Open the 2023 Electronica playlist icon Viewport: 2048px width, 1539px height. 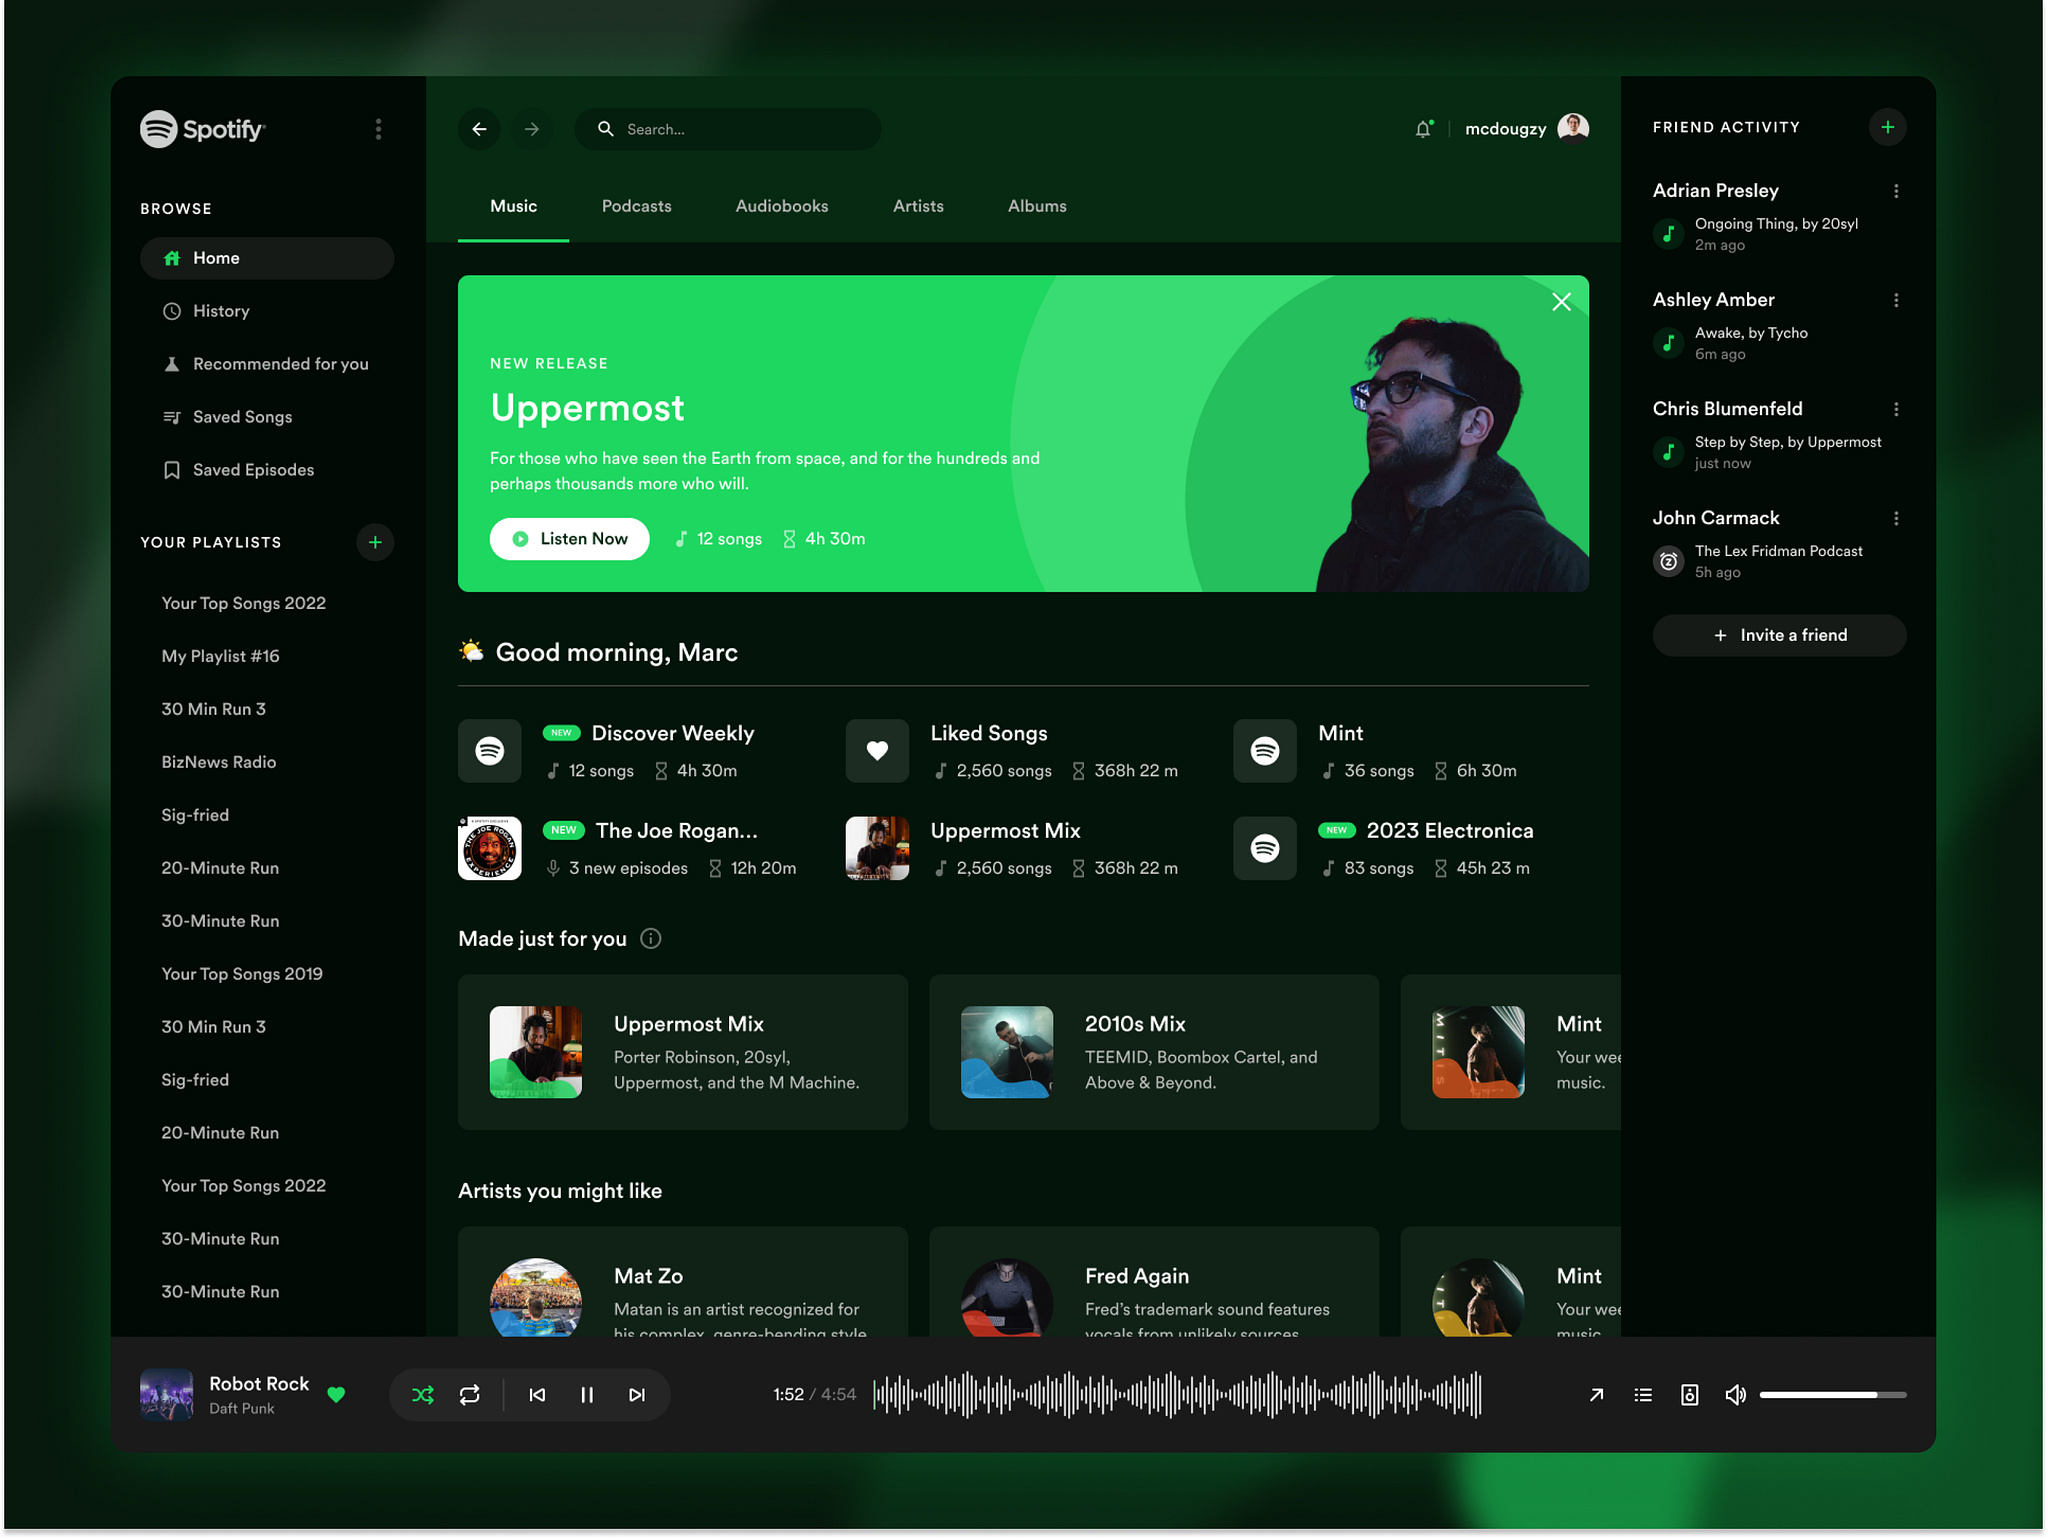coord(1265,848)
